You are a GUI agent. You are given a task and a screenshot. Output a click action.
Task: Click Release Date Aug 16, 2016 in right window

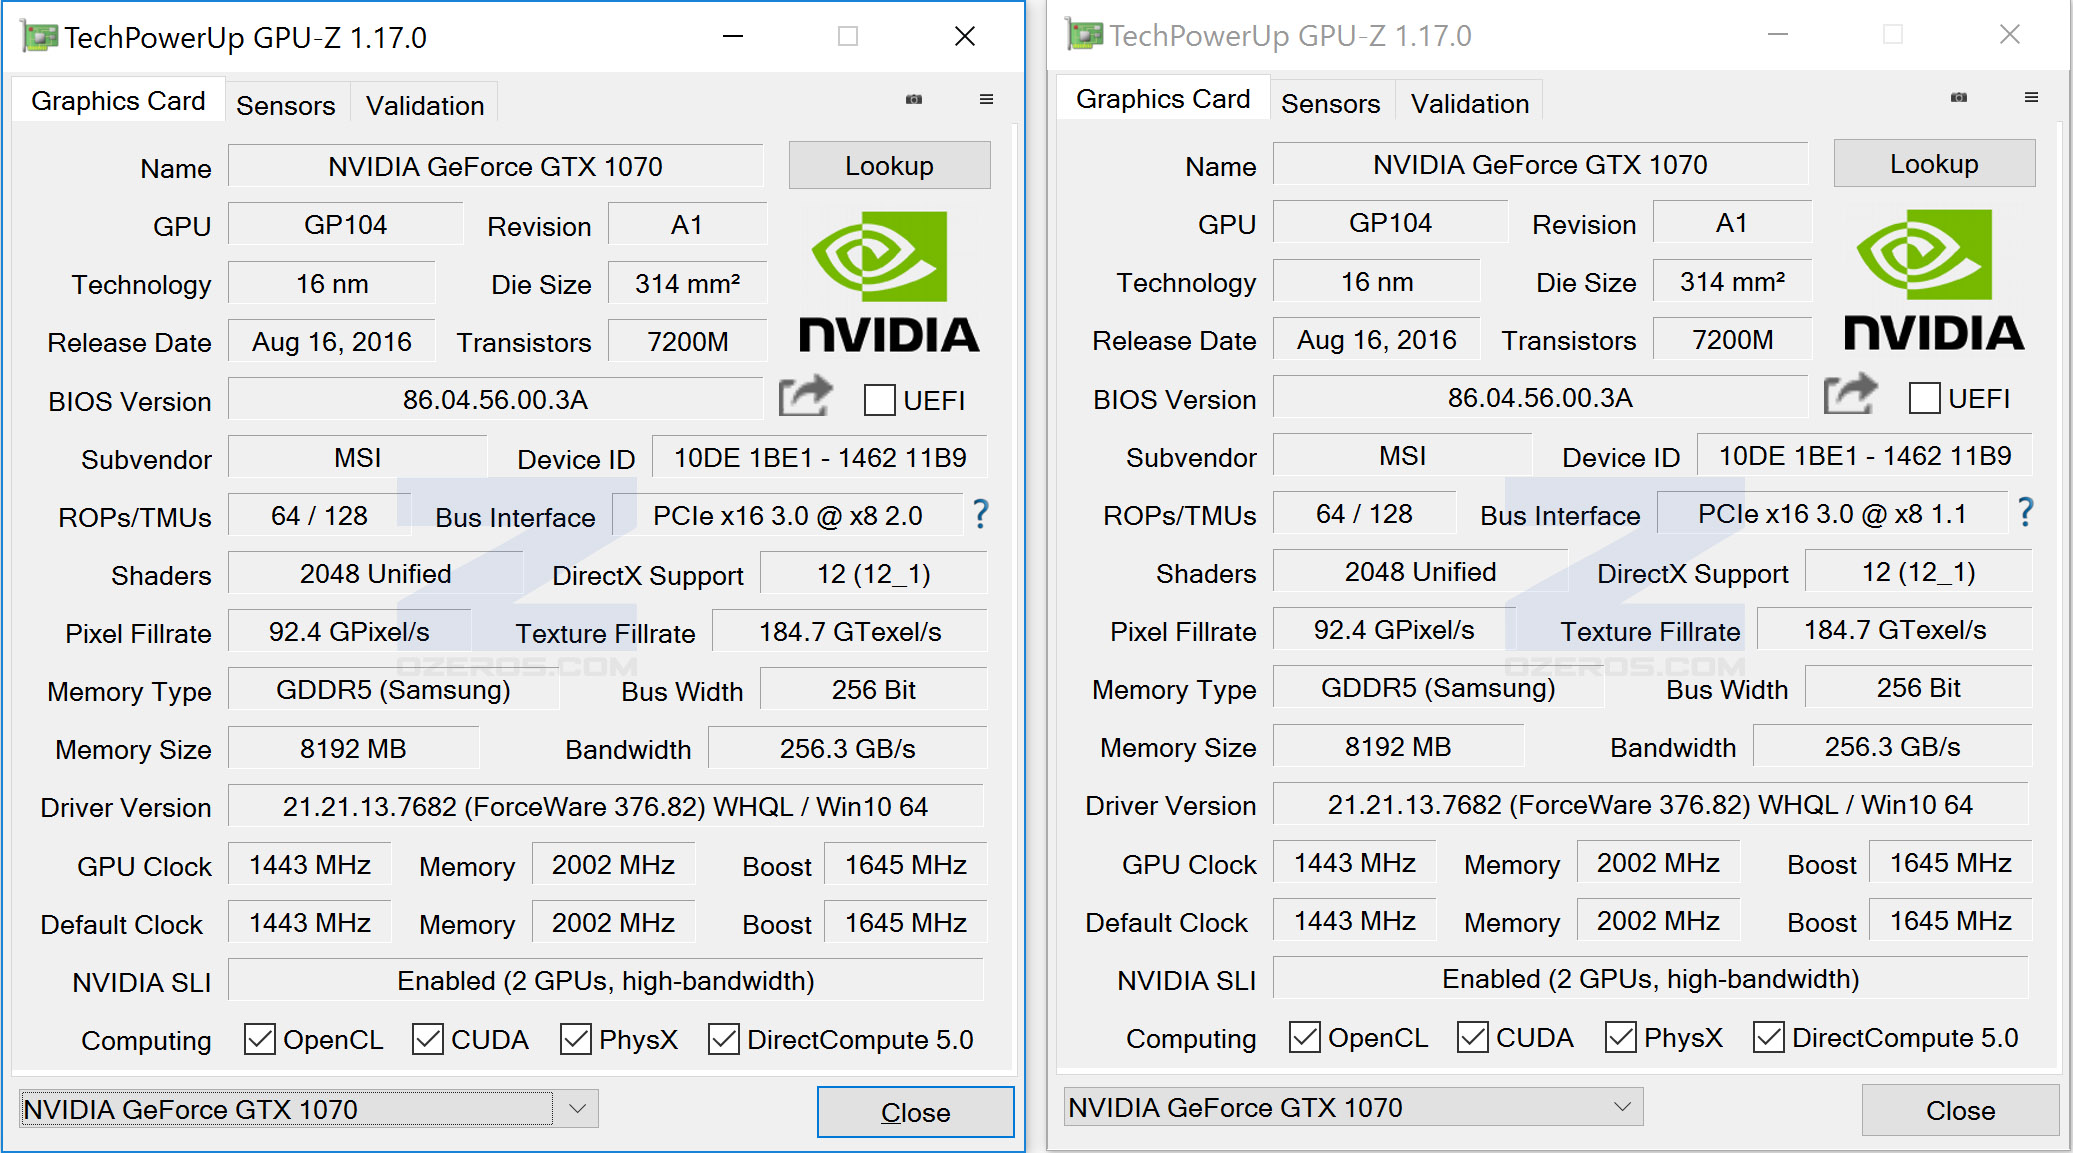coord(1377,340)
